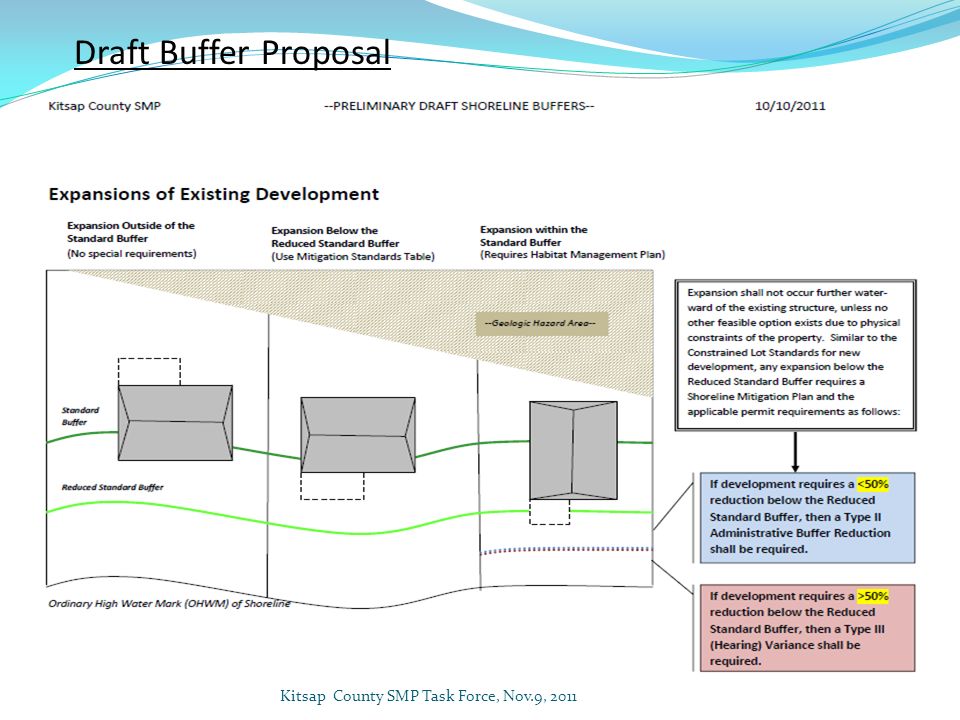This screenshot has height=720, width=960.
Task: Click the '--Geologic Hazard Area--' label box
Action: click(x=542, y=323)
